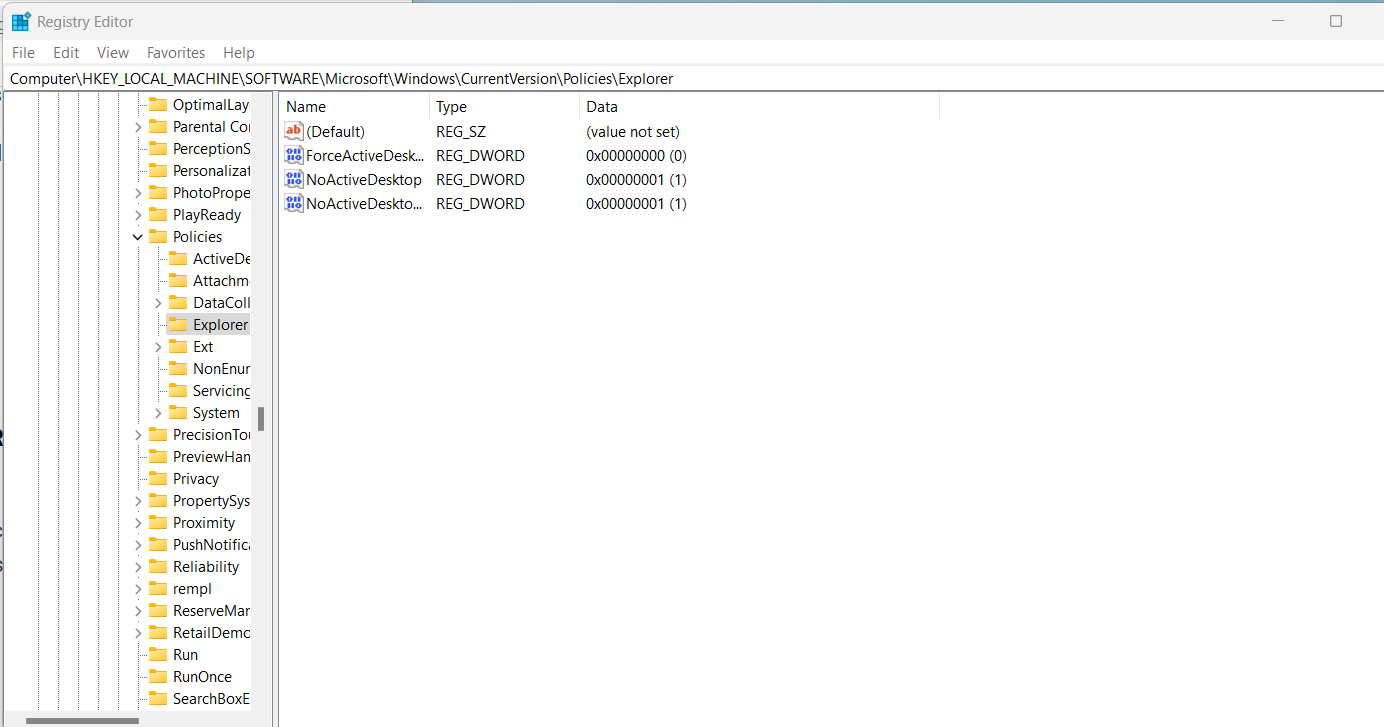Expand the System subkey under Policies
Screen dimensions: 1384x727
[x=158, y=413]
